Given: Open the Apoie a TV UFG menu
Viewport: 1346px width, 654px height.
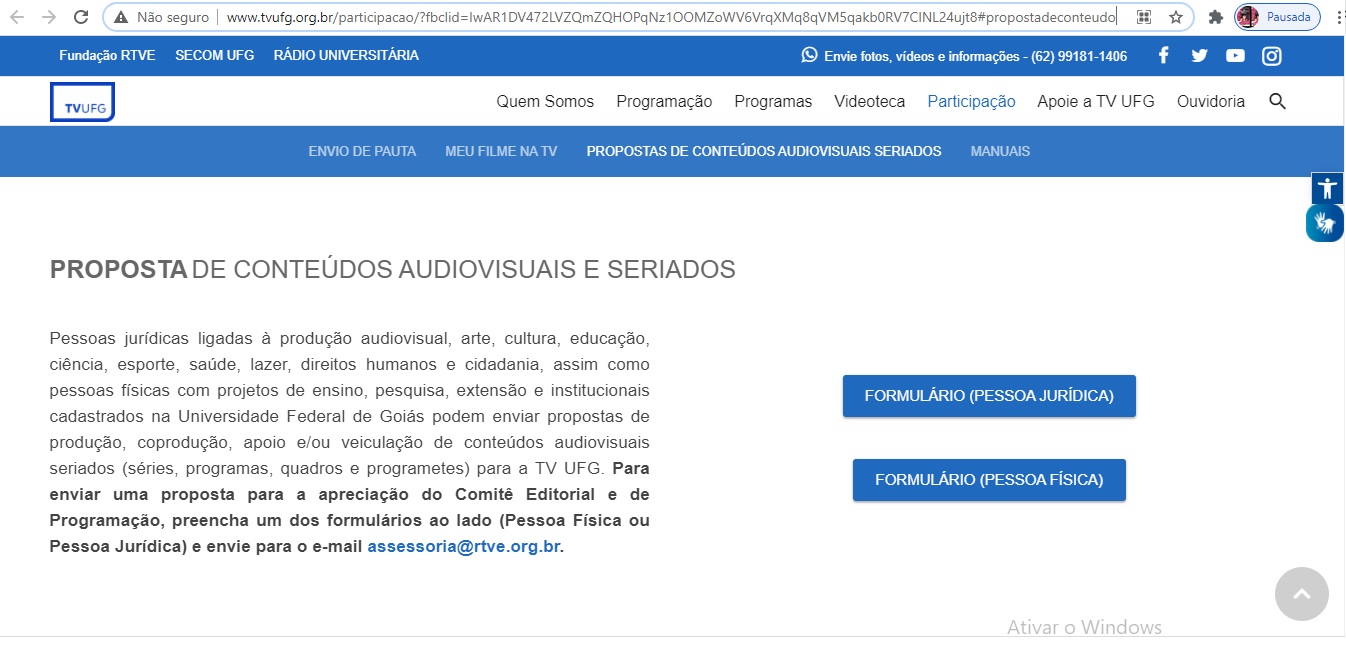Looking at the screenshot, I should click(x=1096, y=101).
